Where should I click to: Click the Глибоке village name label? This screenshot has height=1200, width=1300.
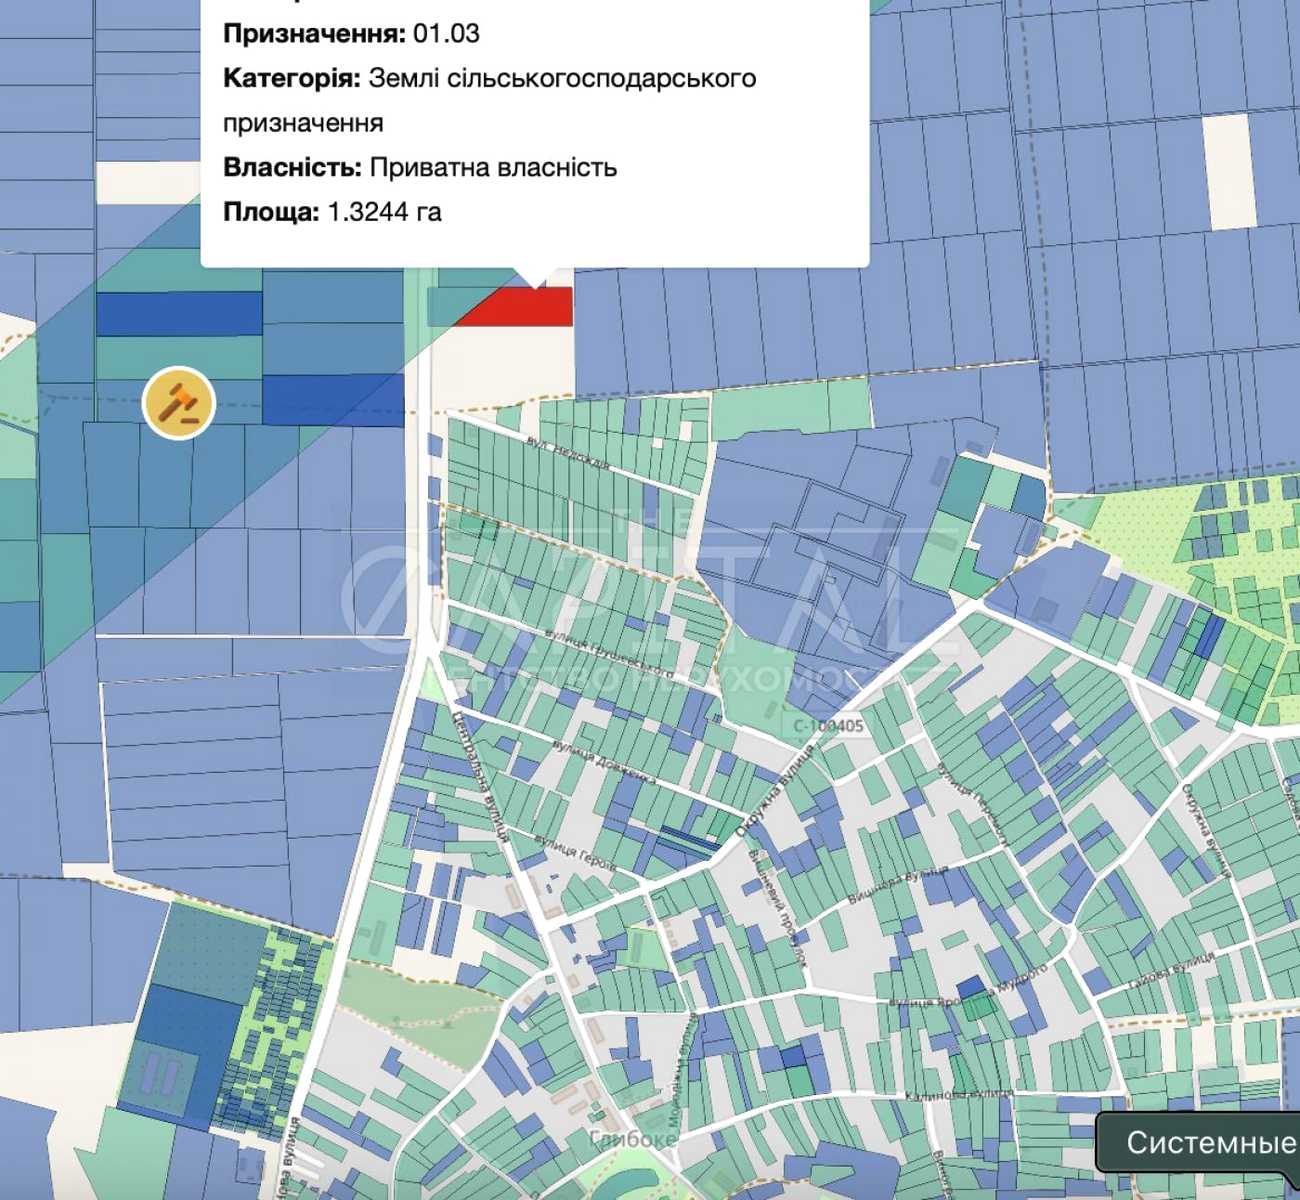(633, 1138)
